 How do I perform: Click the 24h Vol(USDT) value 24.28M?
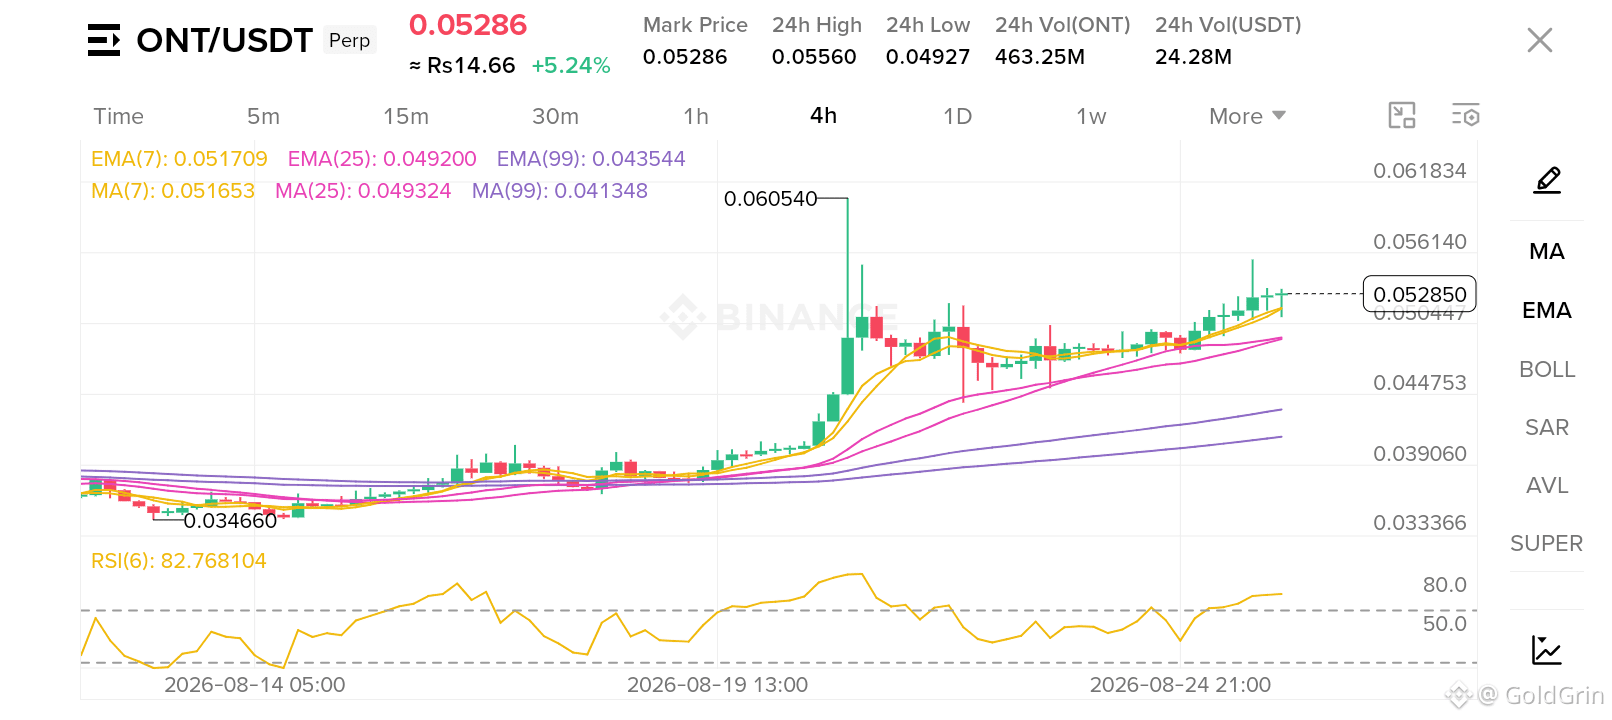[x=1193, y=57]
